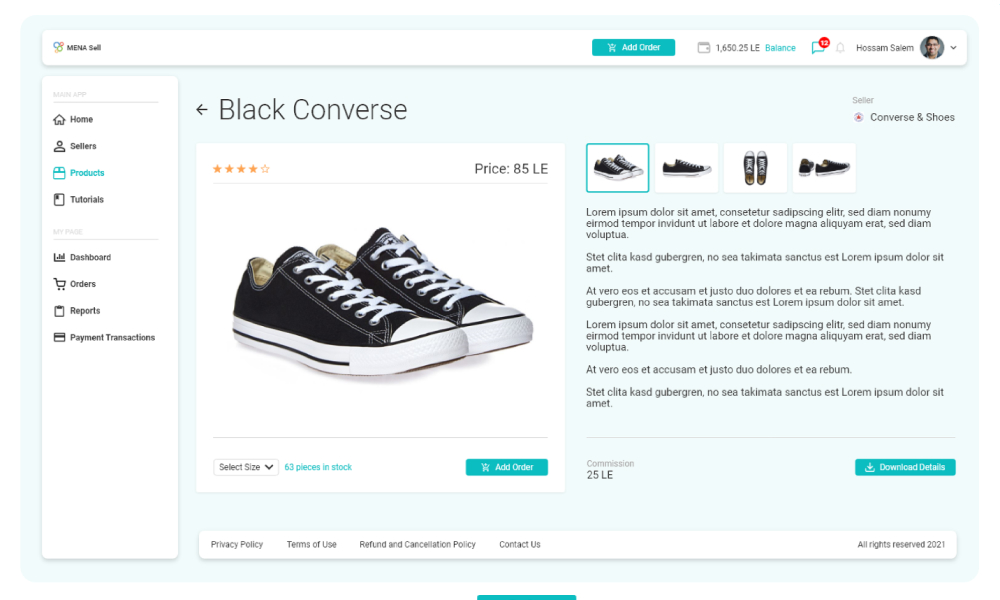Open Refund and Cancellation Policy link

tap(417, 545)
